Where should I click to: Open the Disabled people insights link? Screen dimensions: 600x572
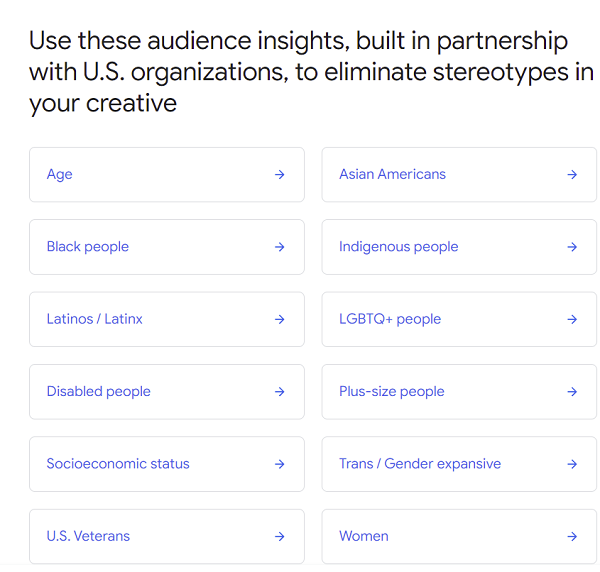pos(98,392)
